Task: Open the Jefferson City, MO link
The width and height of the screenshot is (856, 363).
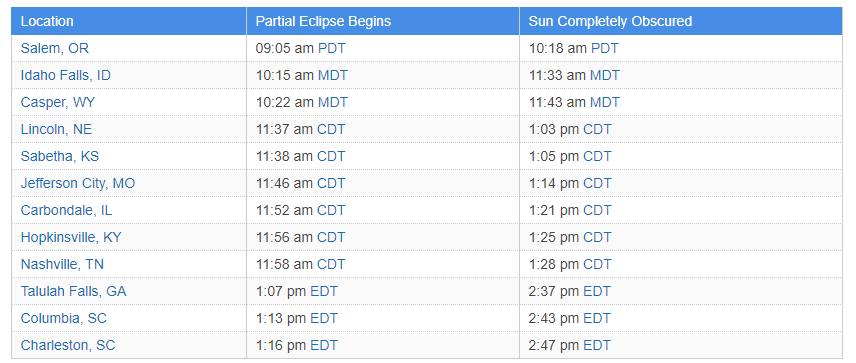Action: coord(78,183)
